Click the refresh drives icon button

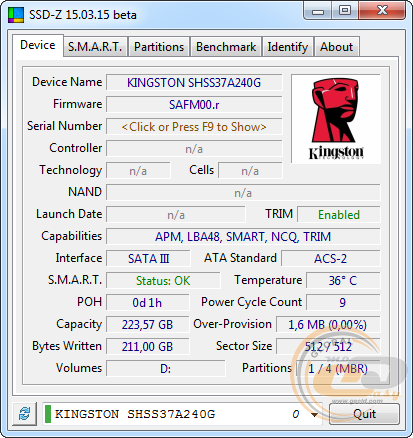click(24, 414)
